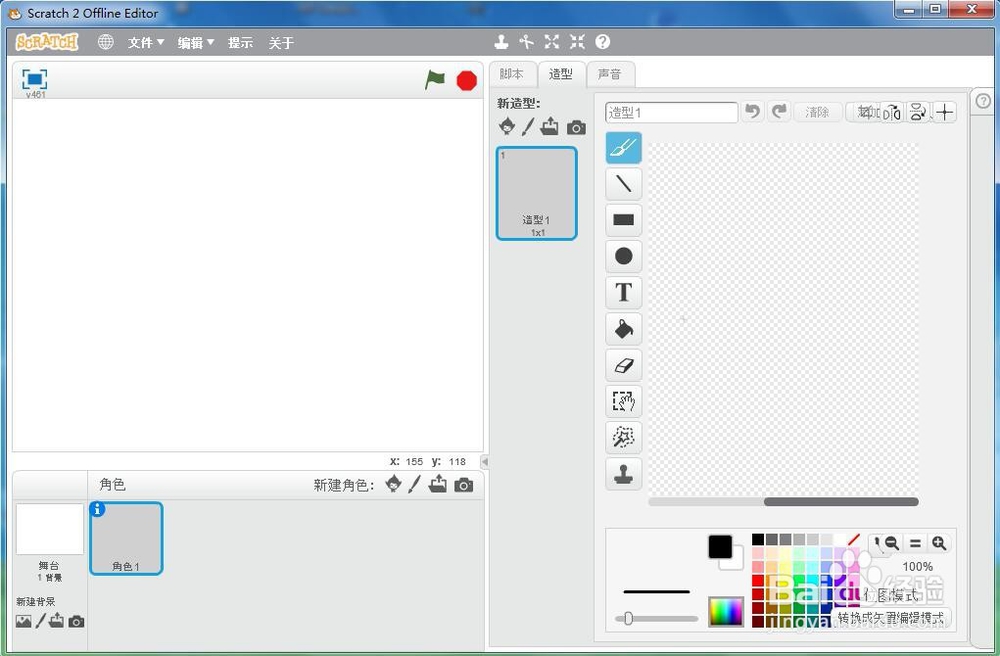Pick the black foreground color swatch
The image size is (1000, 656).
[x=720, y=546]
